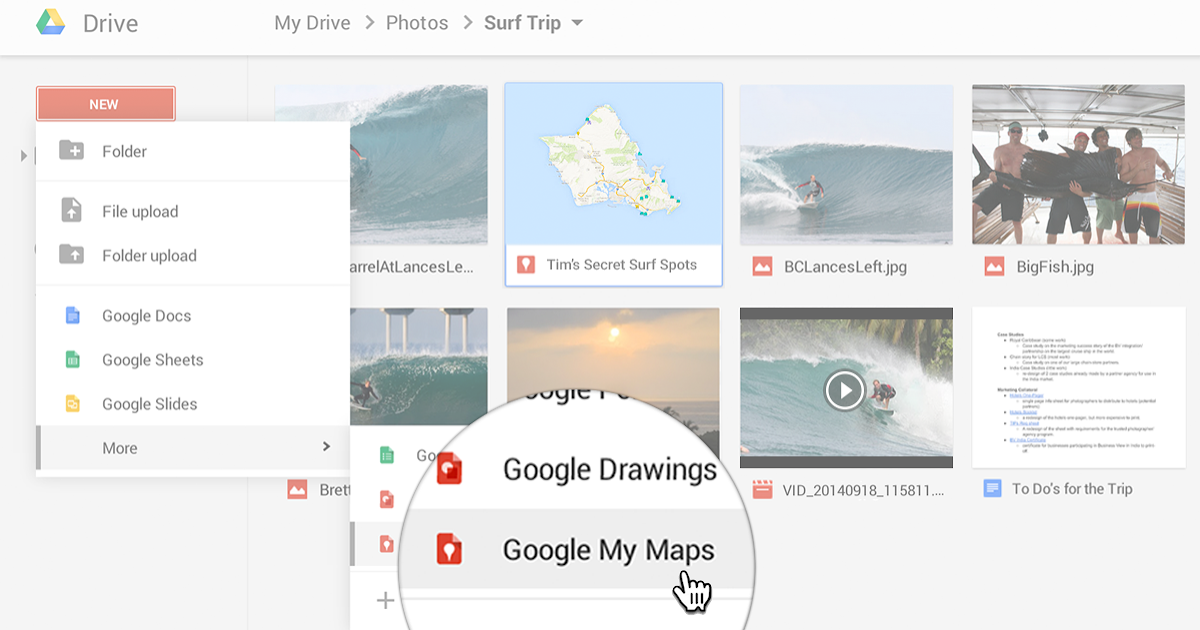Select VID_20140918_115811 file name
This screenshot has width=1200, height=630.
pyautogui.click(x=865, y=490)
